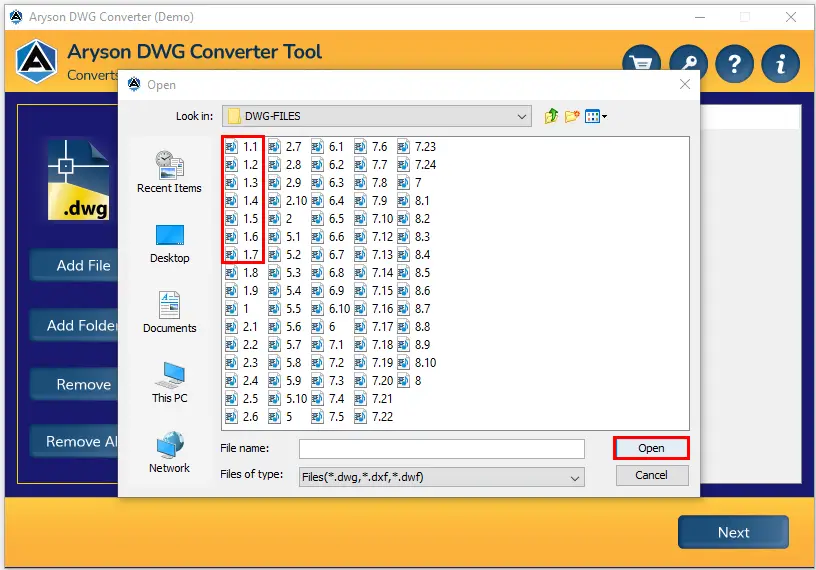Create new folder icon in Open dialog
The height and width of the screenshot is (570, 816).
571,116
